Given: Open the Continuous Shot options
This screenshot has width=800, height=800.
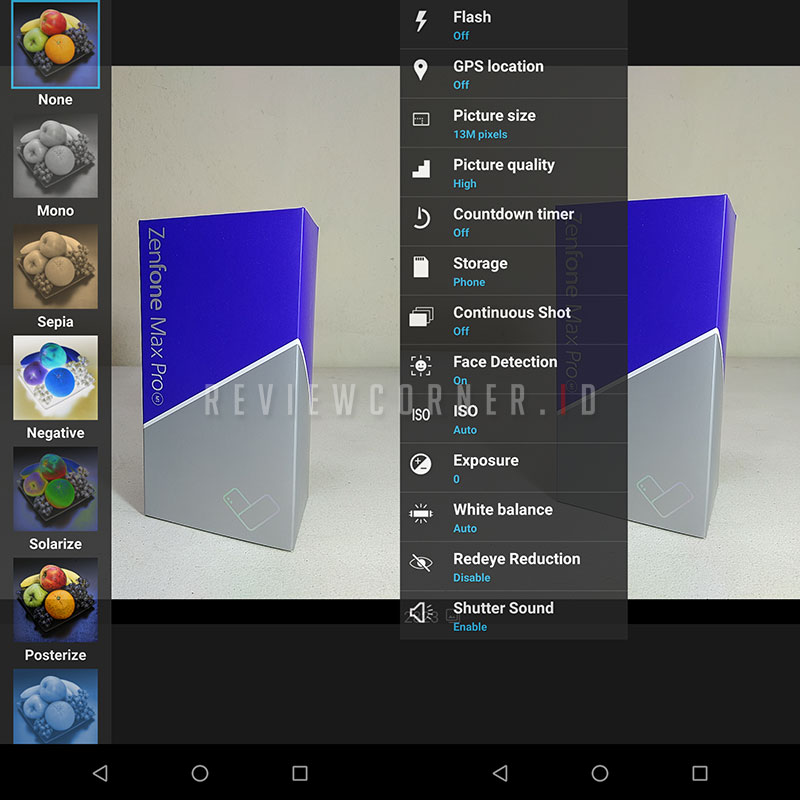Looking at the screenshot, I should point(511,320).
